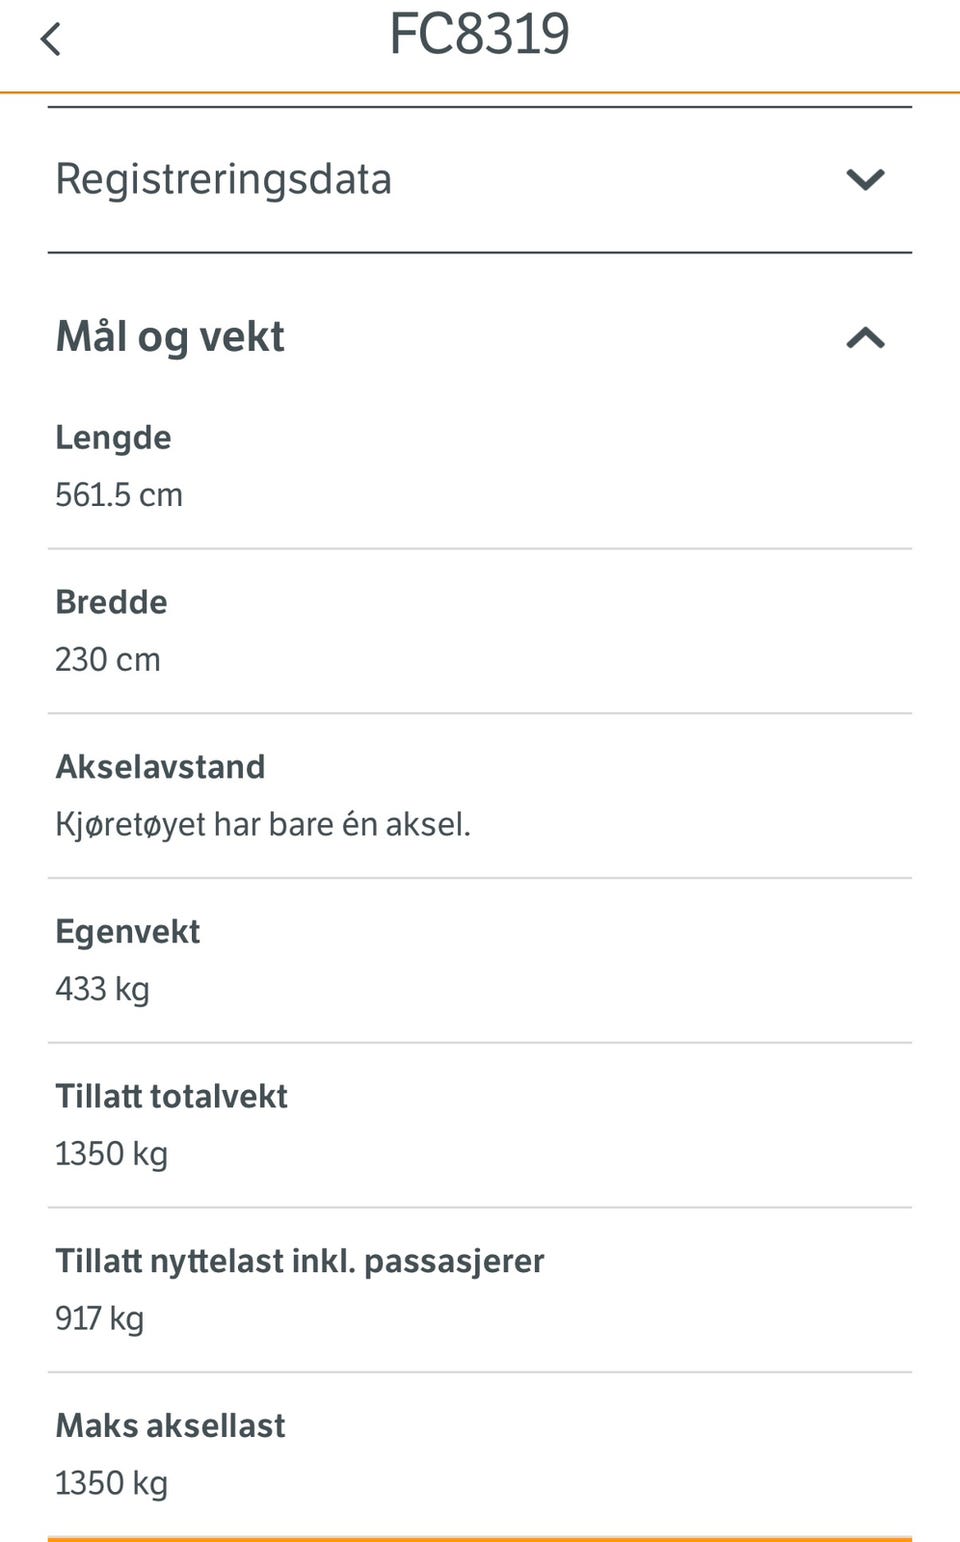The image size is (960, 1542).
Task: Tap the Bredde label
Action: 111,602
